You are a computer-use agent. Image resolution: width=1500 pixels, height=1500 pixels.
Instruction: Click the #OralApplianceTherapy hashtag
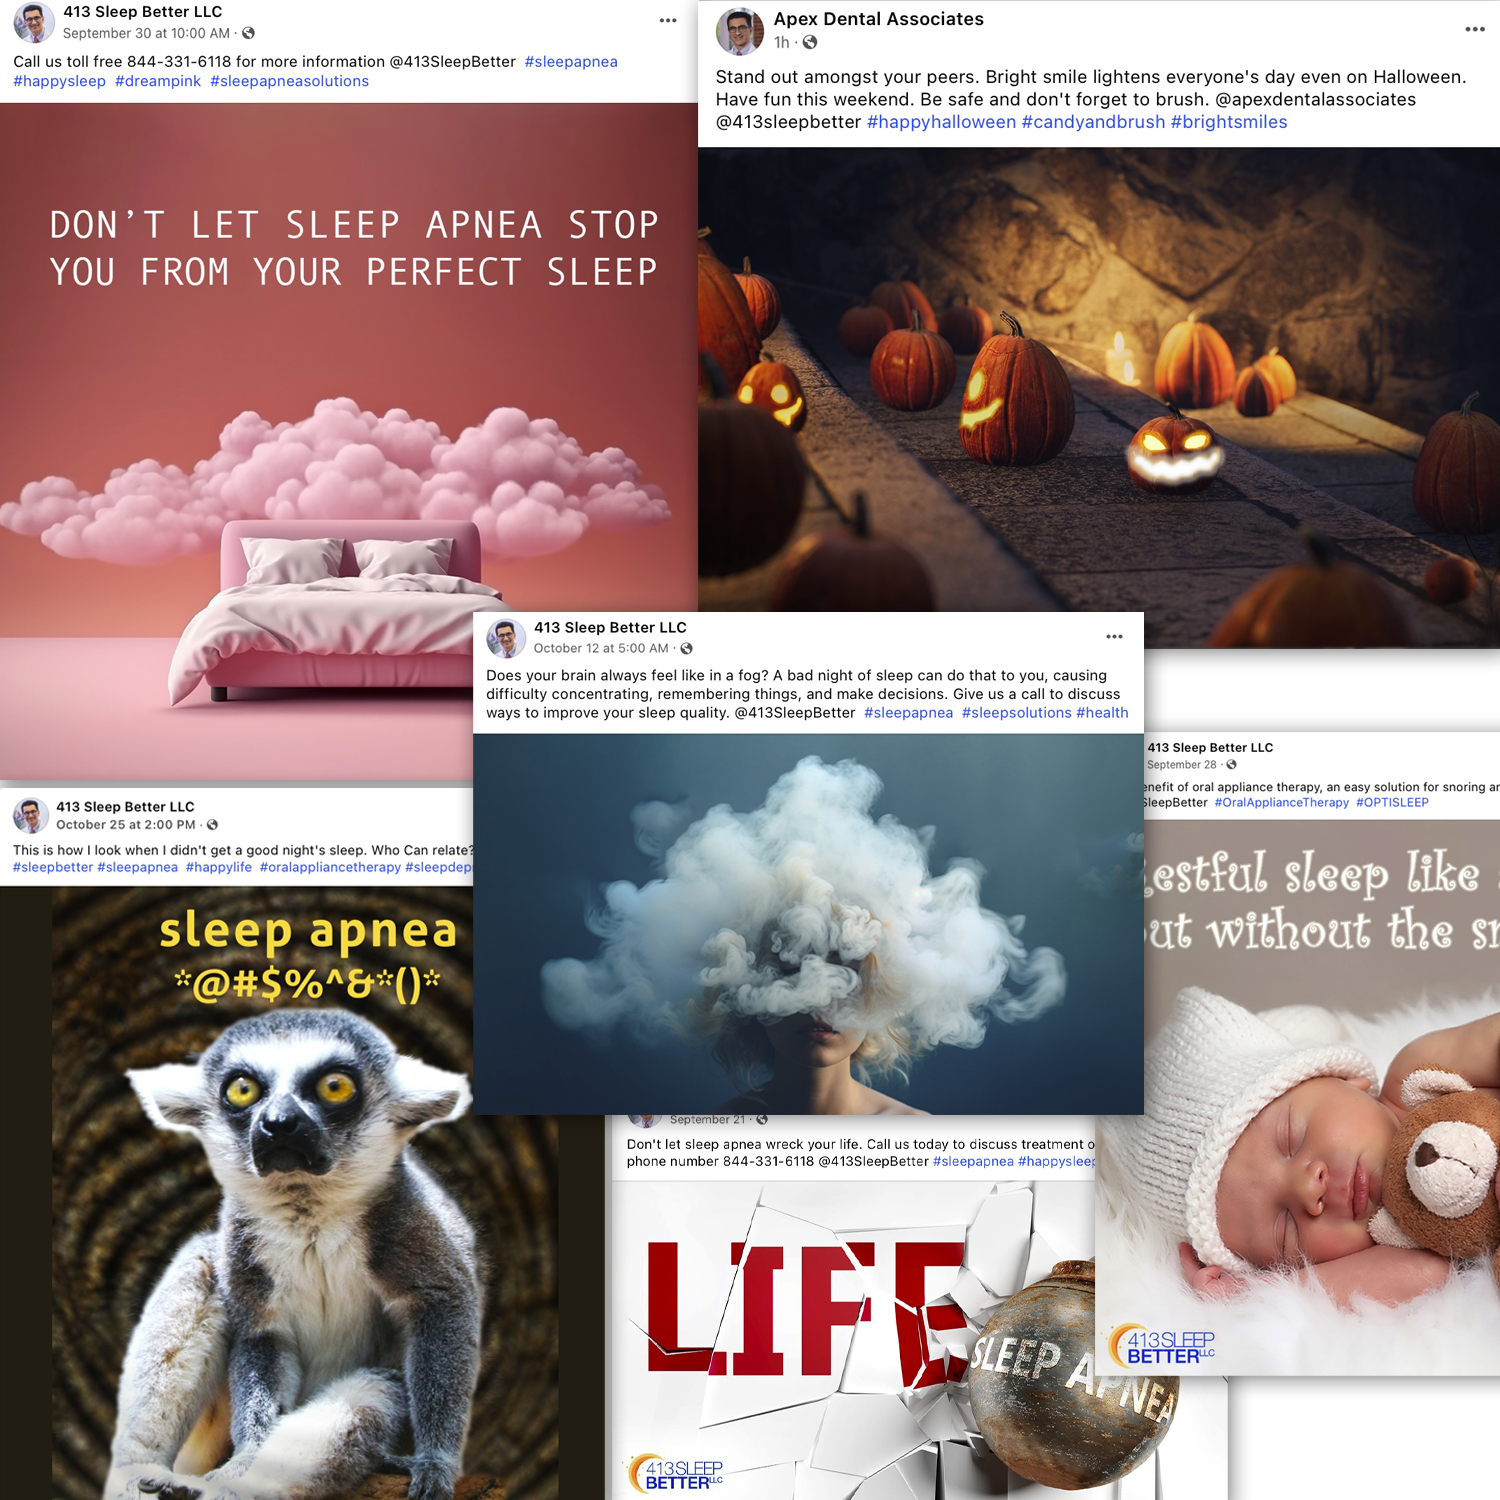pos(1281,802)
